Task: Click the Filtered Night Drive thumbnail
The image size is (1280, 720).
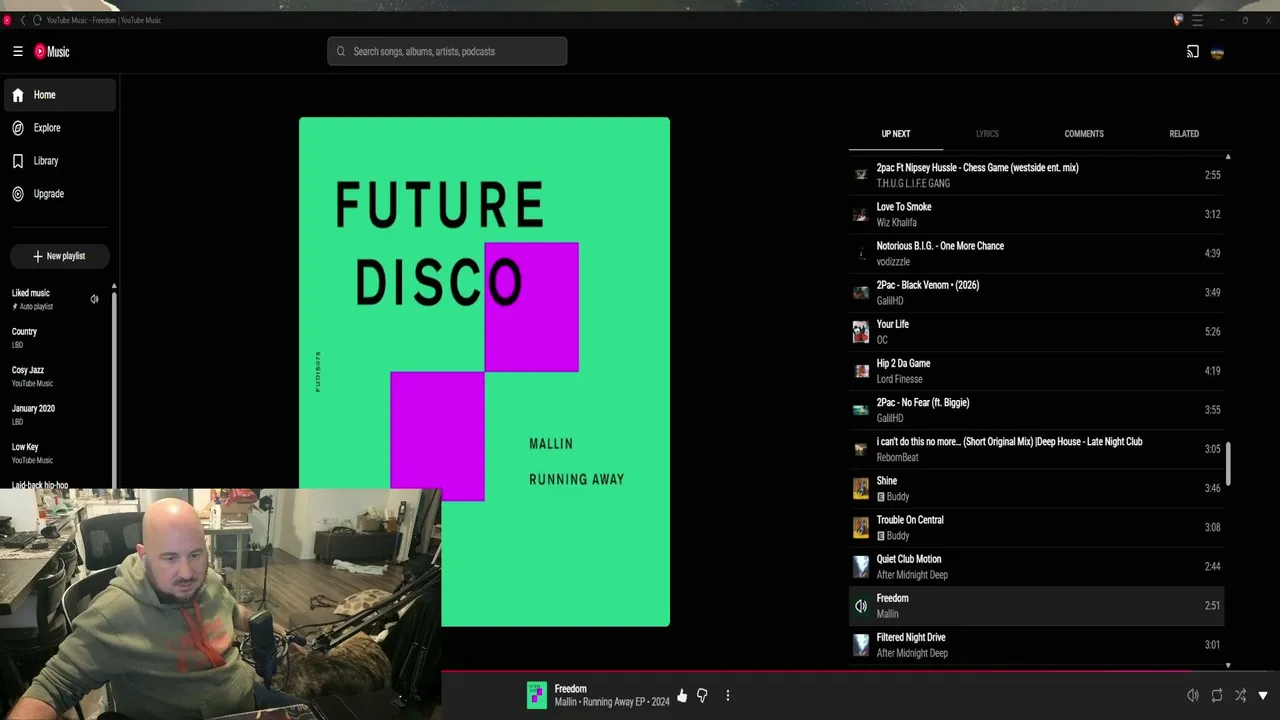Action: tap(861, 645)
